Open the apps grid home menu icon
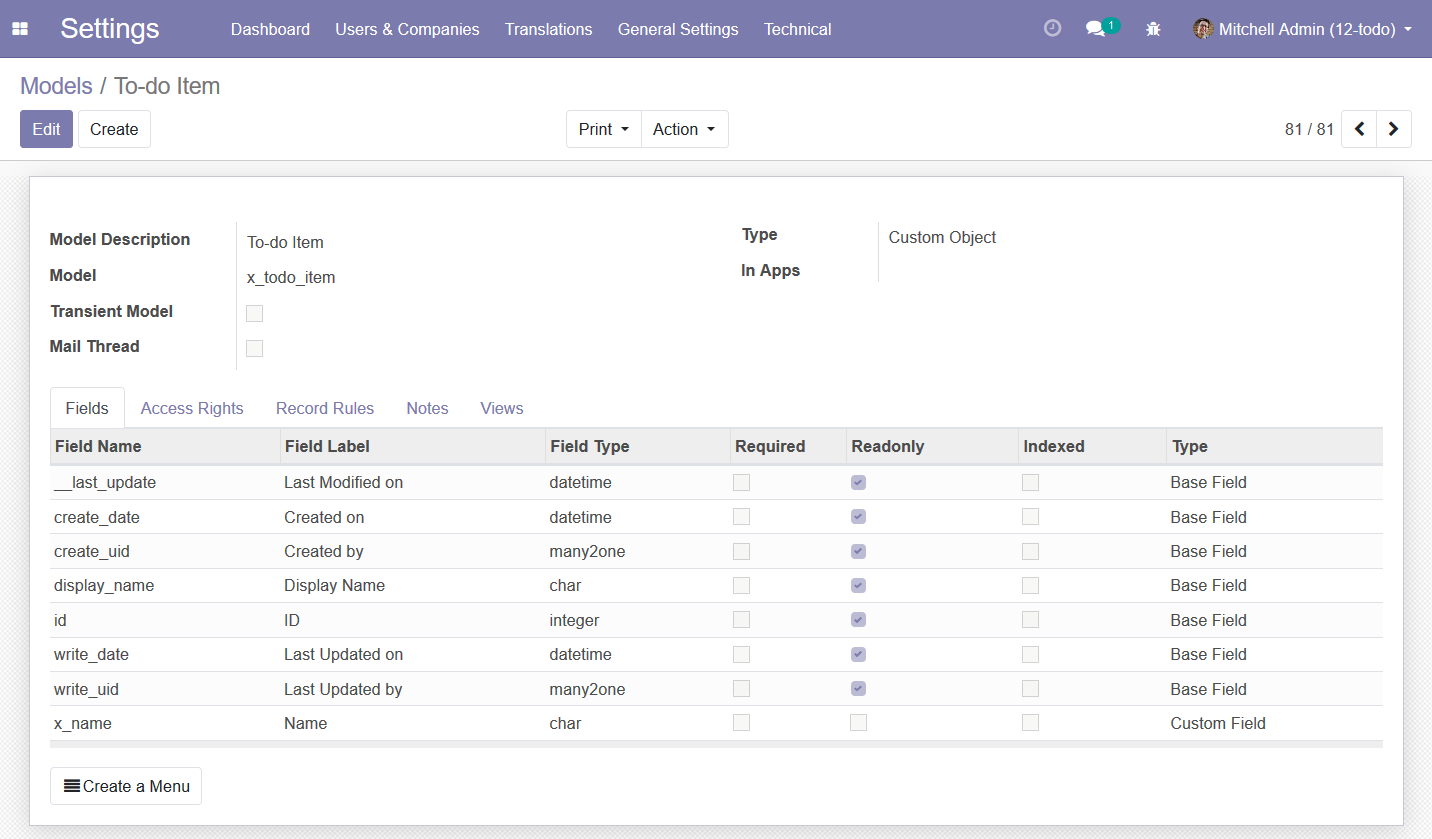Image resolution: width=1432 pixels, height=839 pixels. [x=20, y=29]
